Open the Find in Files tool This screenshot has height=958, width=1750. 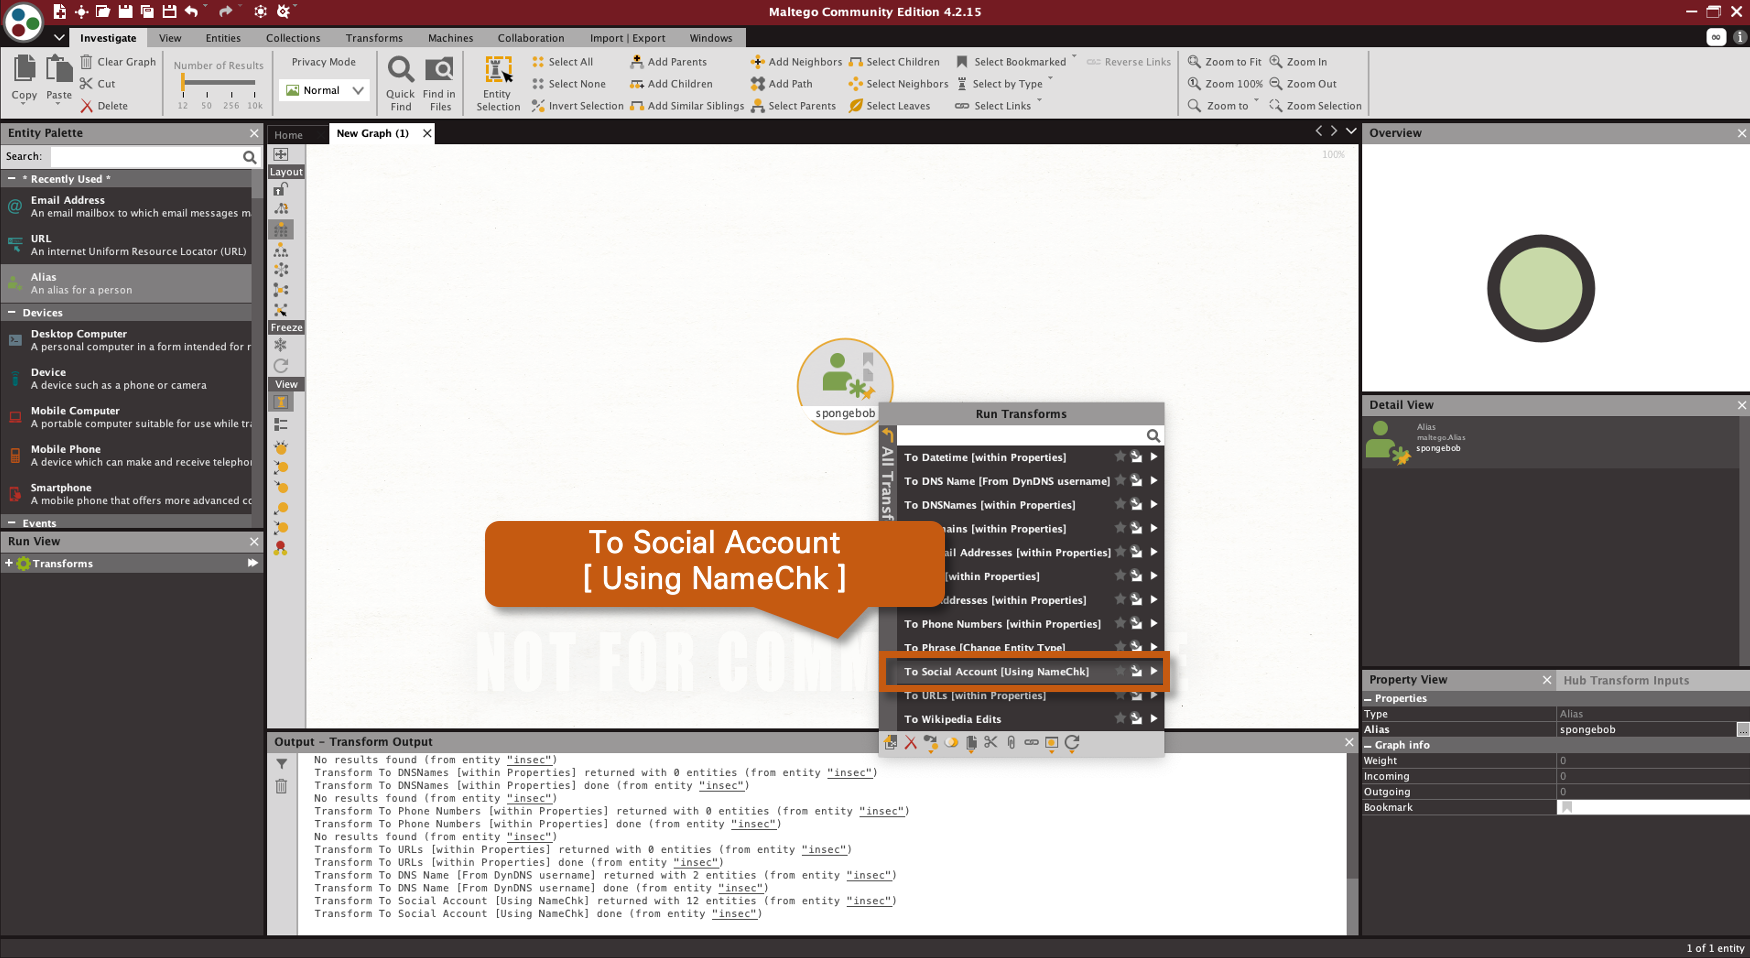click(x=439, y=84)
